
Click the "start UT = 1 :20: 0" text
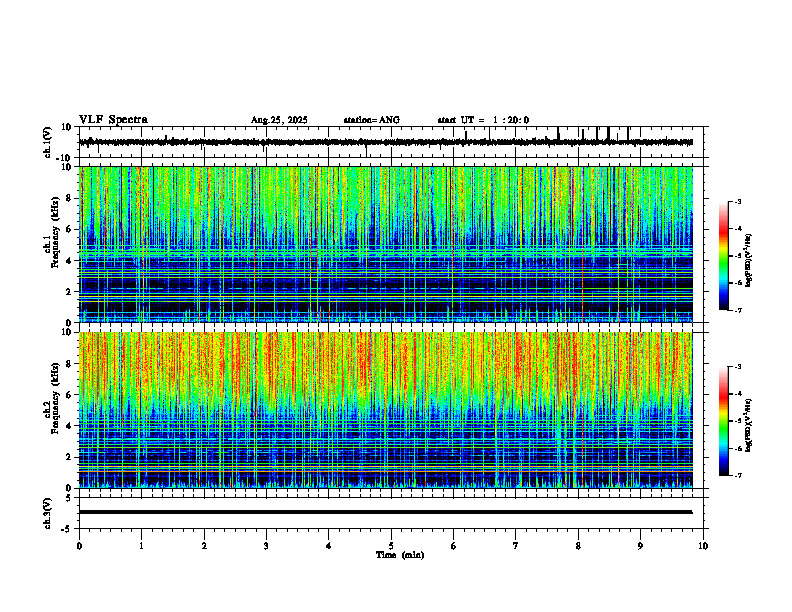tap(483, 120)
